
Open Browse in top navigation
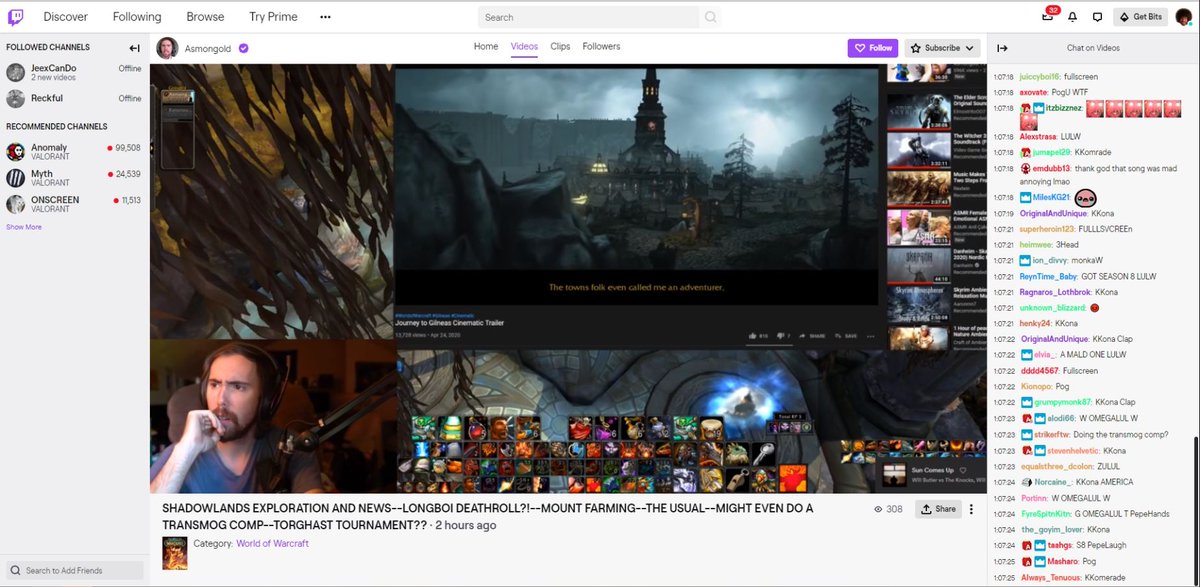coord(205,17)
